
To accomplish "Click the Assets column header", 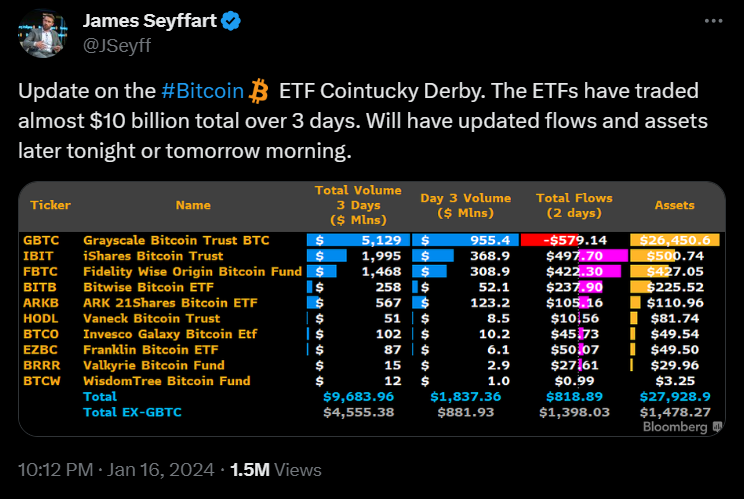I will tap(674, 205).
